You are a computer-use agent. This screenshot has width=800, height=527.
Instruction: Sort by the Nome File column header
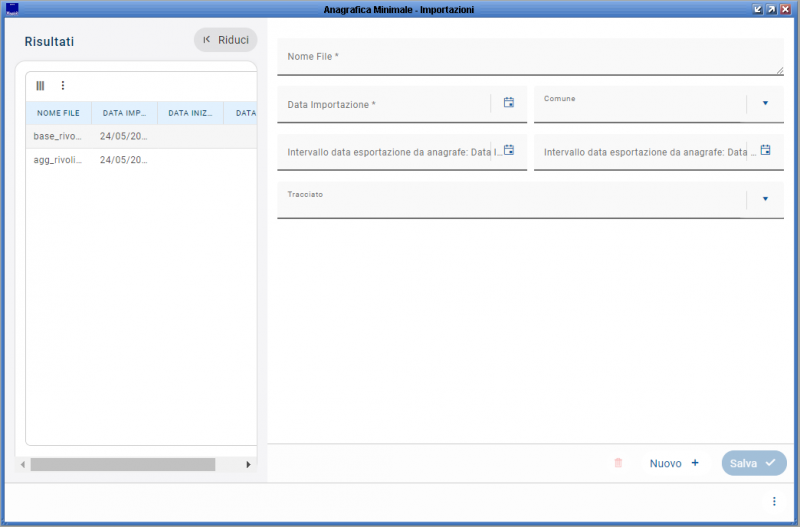pyautogui.click(x=58, y=113)
